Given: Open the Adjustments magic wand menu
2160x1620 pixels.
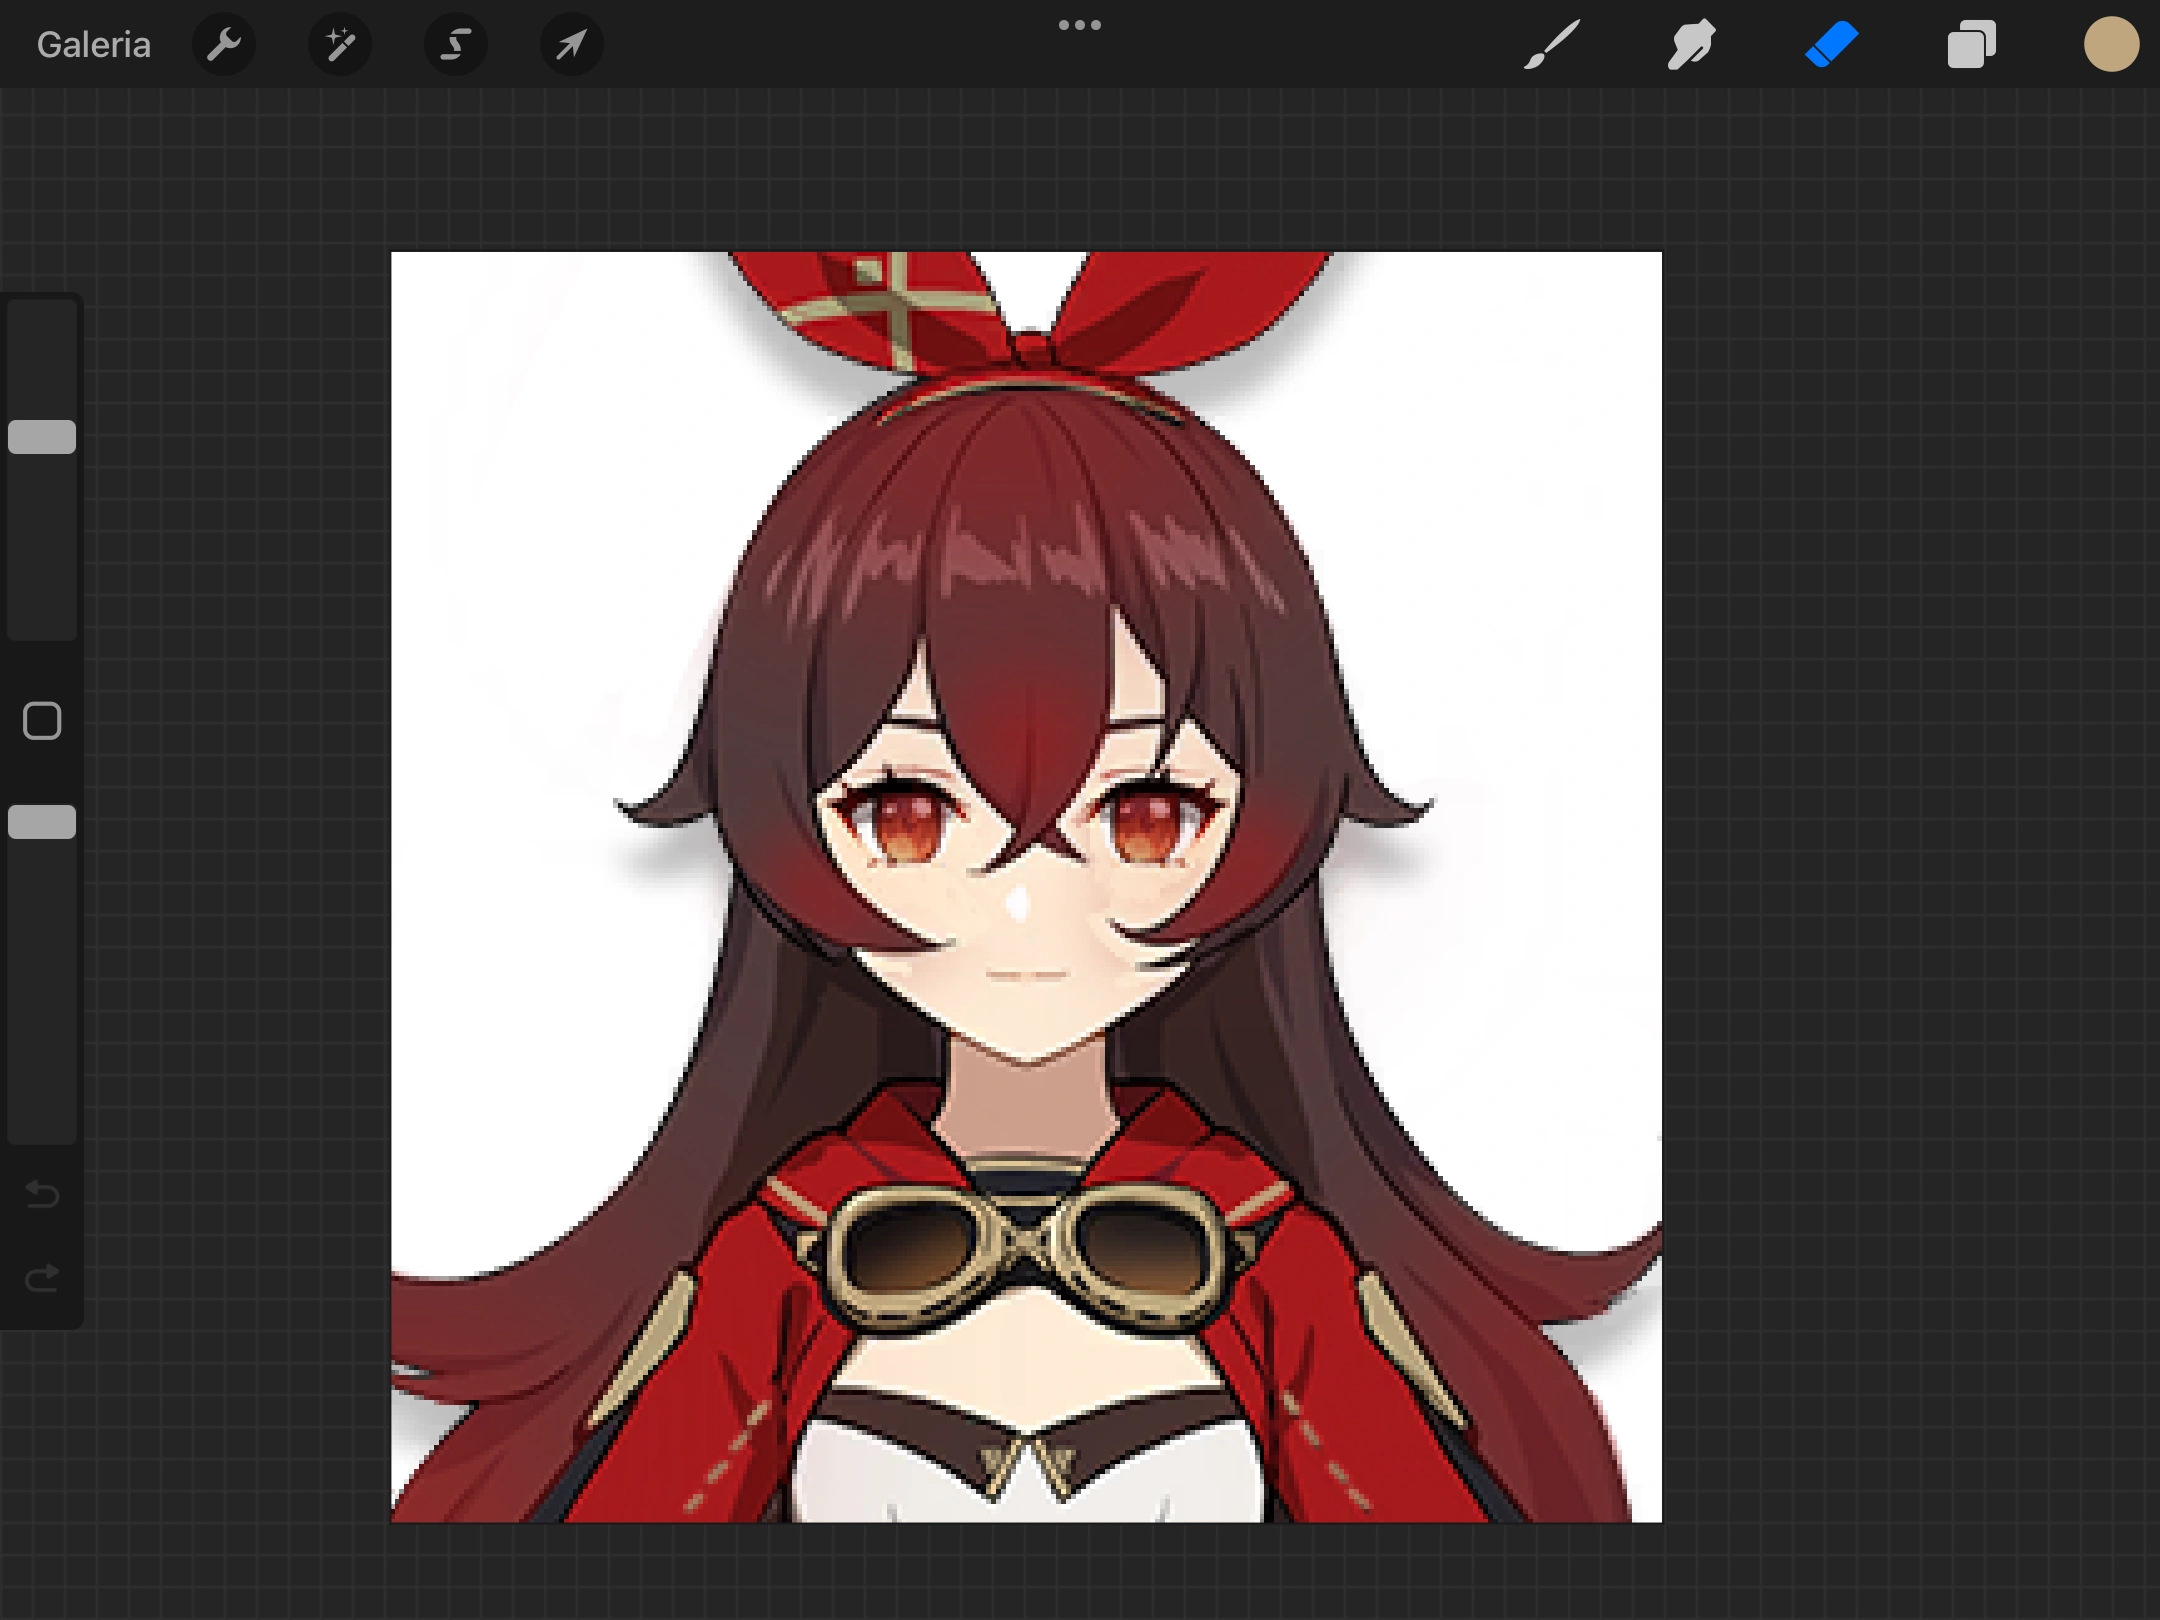Looking at the screenshot, I should 340,44.
